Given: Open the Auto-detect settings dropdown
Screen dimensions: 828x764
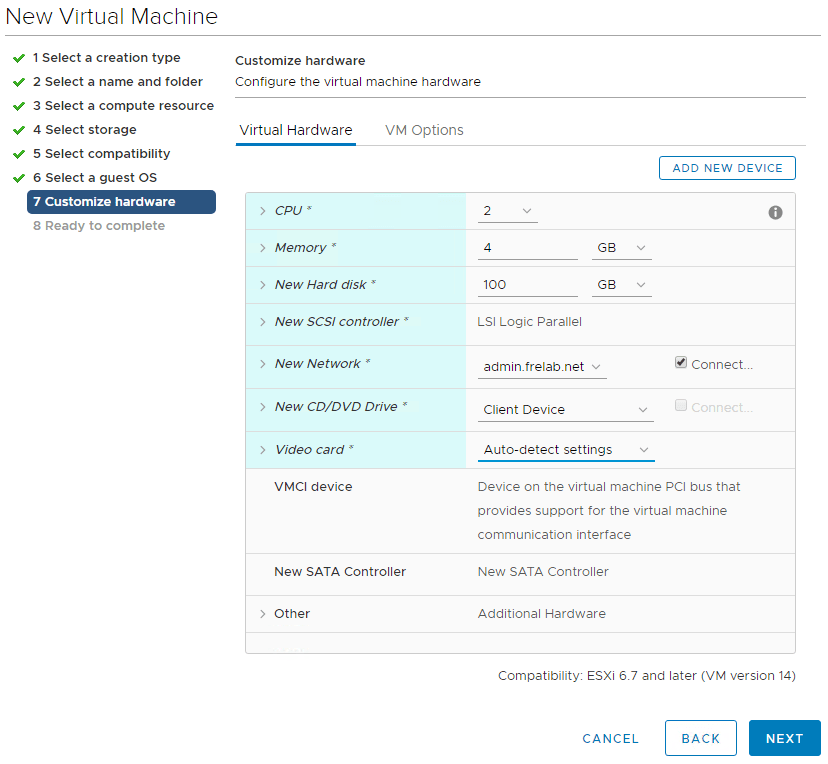Looking at the screenshot, I should [566, 450].
